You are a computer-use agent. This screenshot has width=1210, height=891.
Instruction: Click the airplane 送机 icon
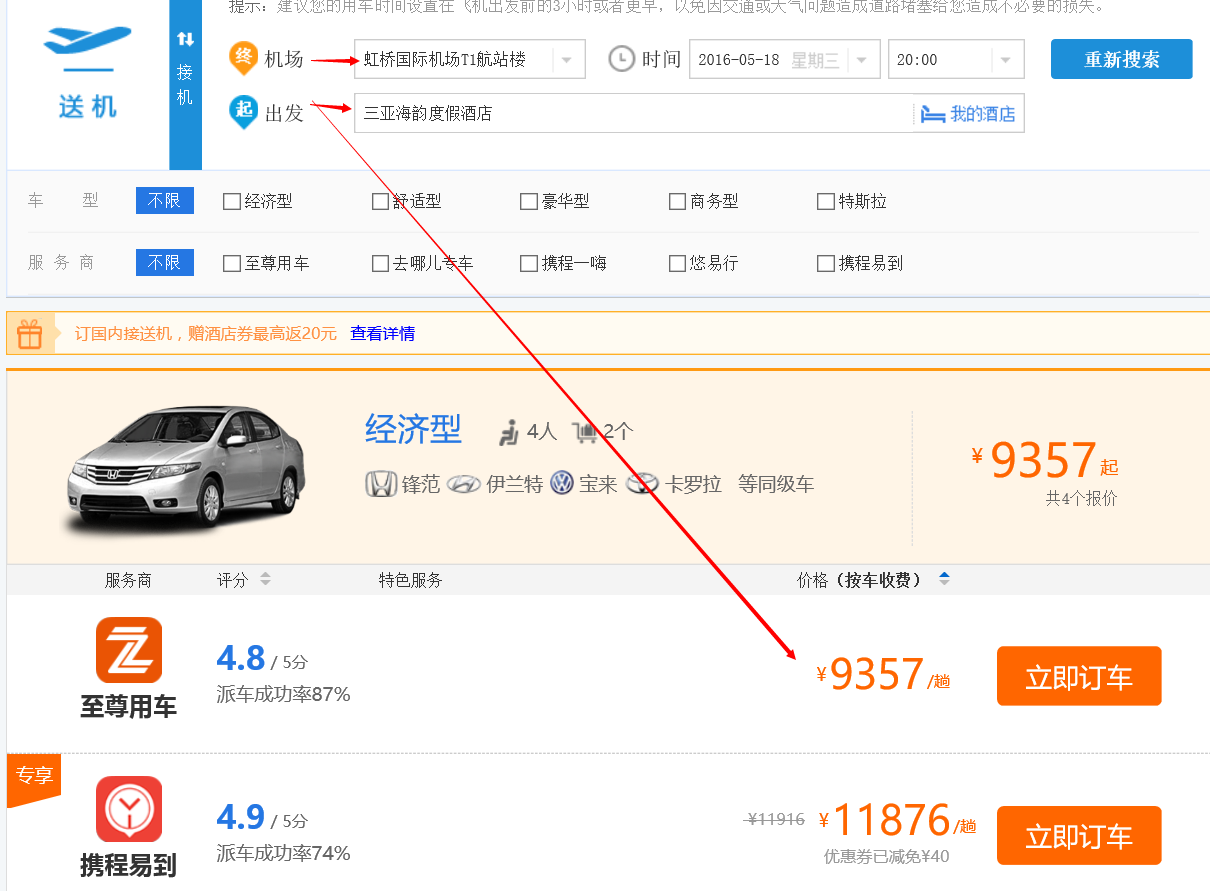point(87,47)
